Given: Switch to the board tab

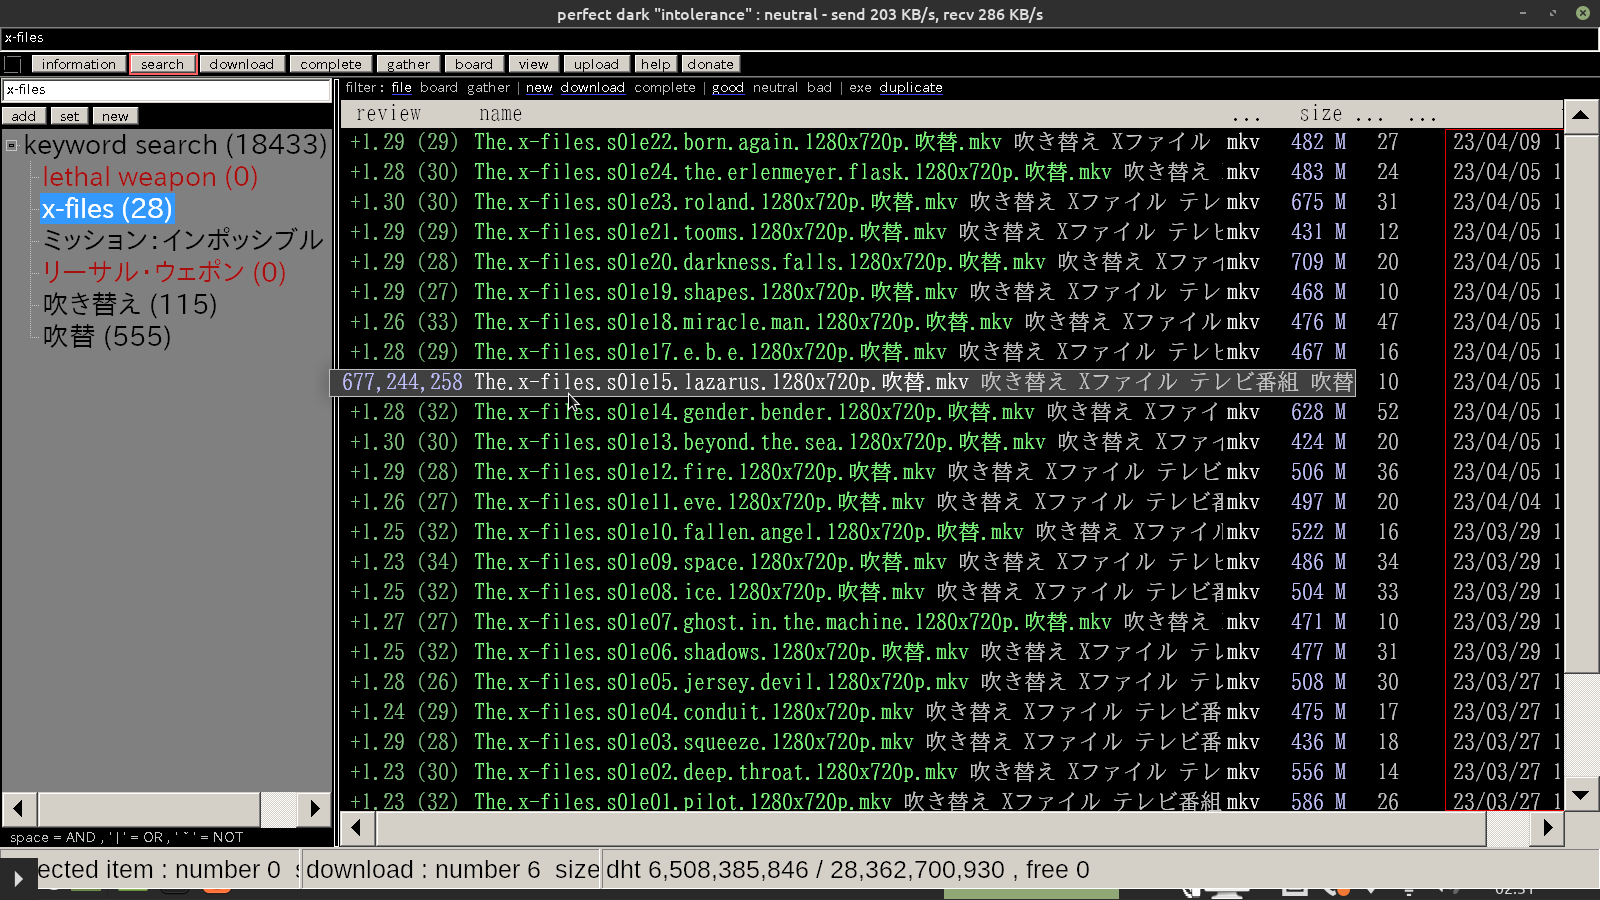Looking at the screenshot, I should click(474, 64).
